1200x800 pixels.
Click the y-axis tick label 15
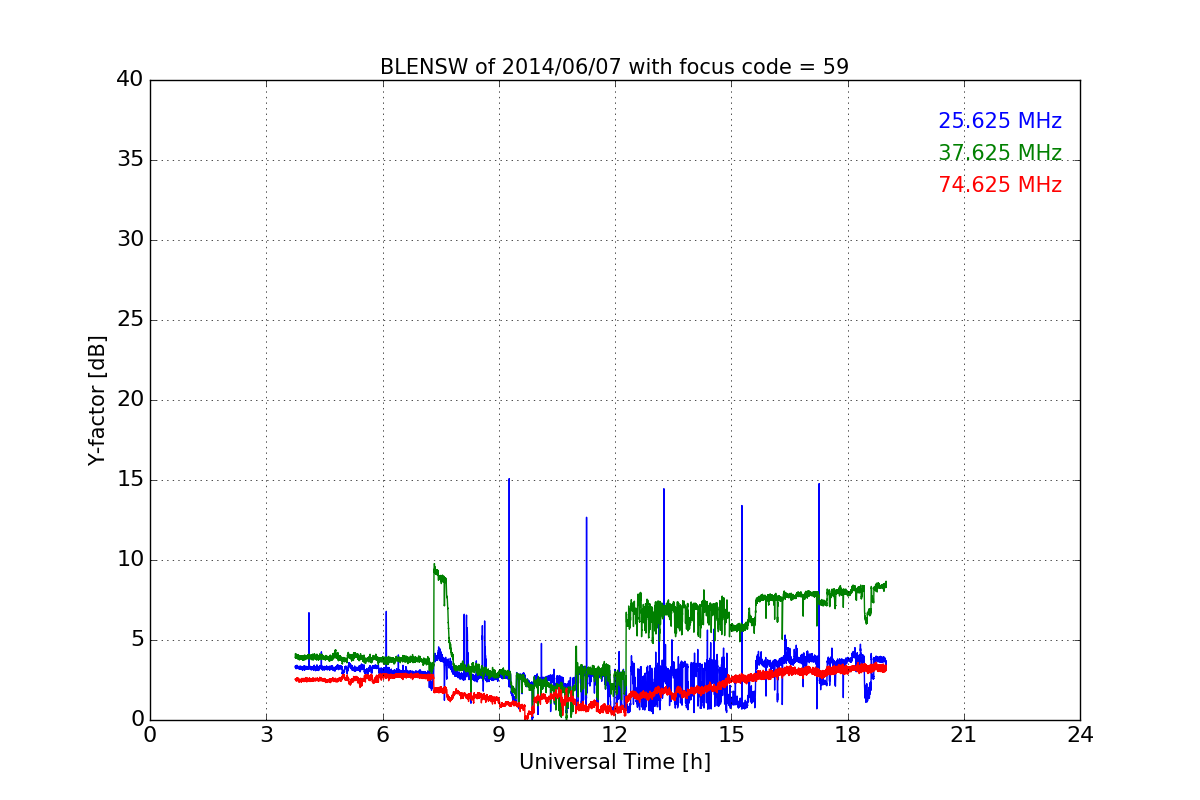(130, 480)
